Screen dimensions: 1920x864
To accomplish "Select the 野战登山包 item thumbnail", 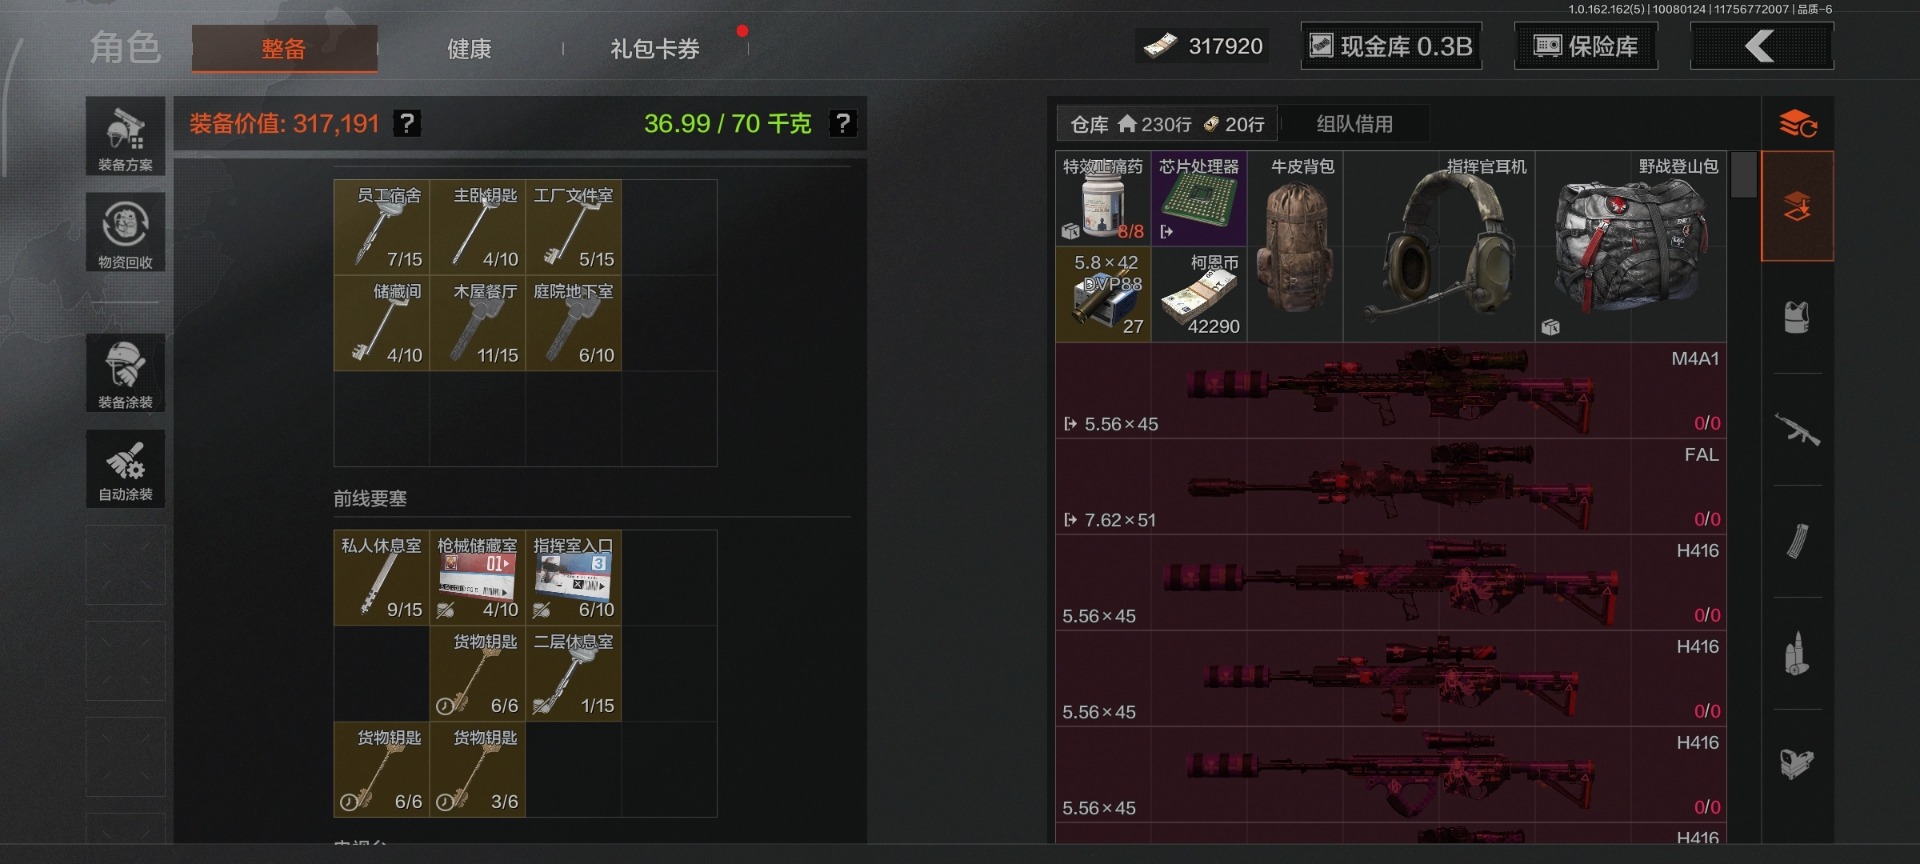I will click(1630, 246).
